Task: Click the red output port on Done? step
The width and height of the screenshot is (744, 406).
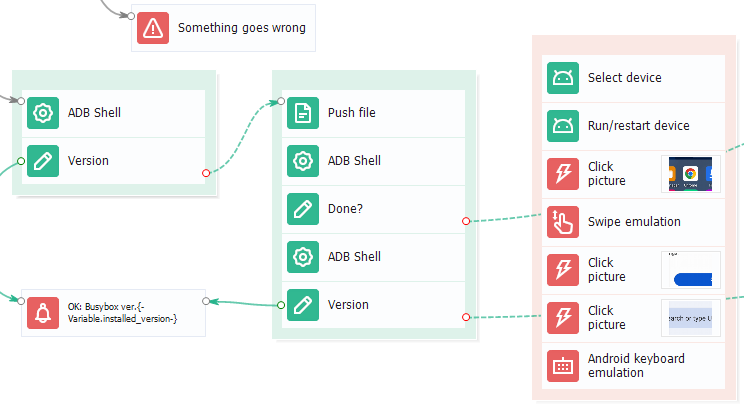Action: tap(466, 221)
